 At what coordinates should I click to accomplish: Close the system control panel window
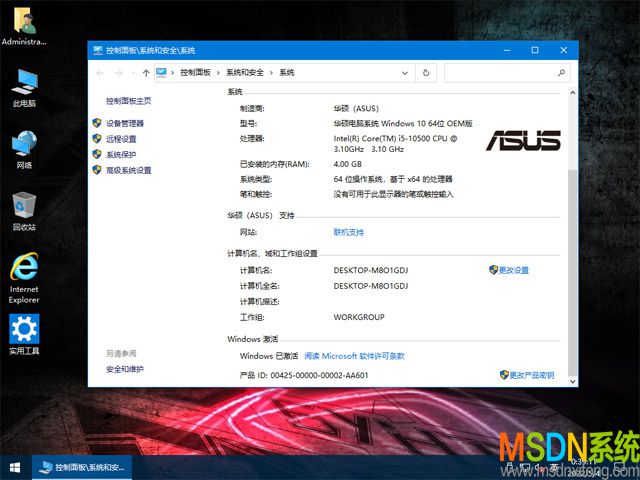564,50
